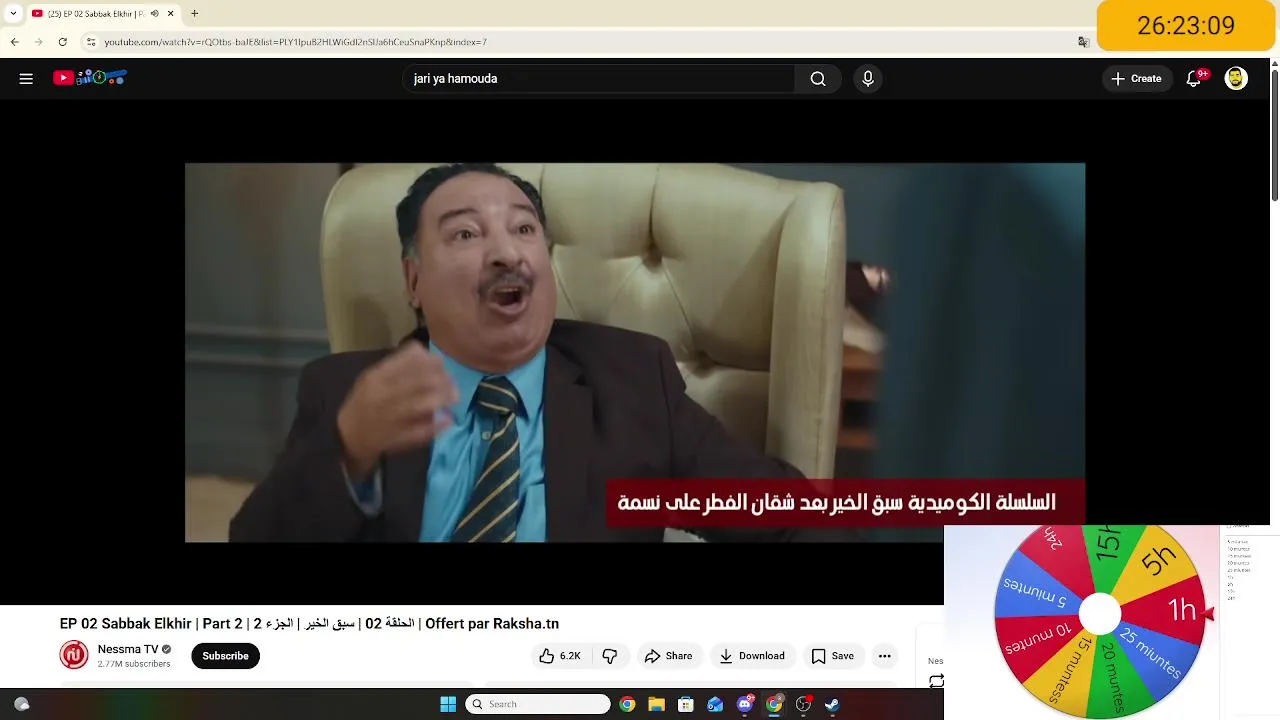Open translate page icon in address bar
Screen dimensions: 1280x720
click(1083, 42)
